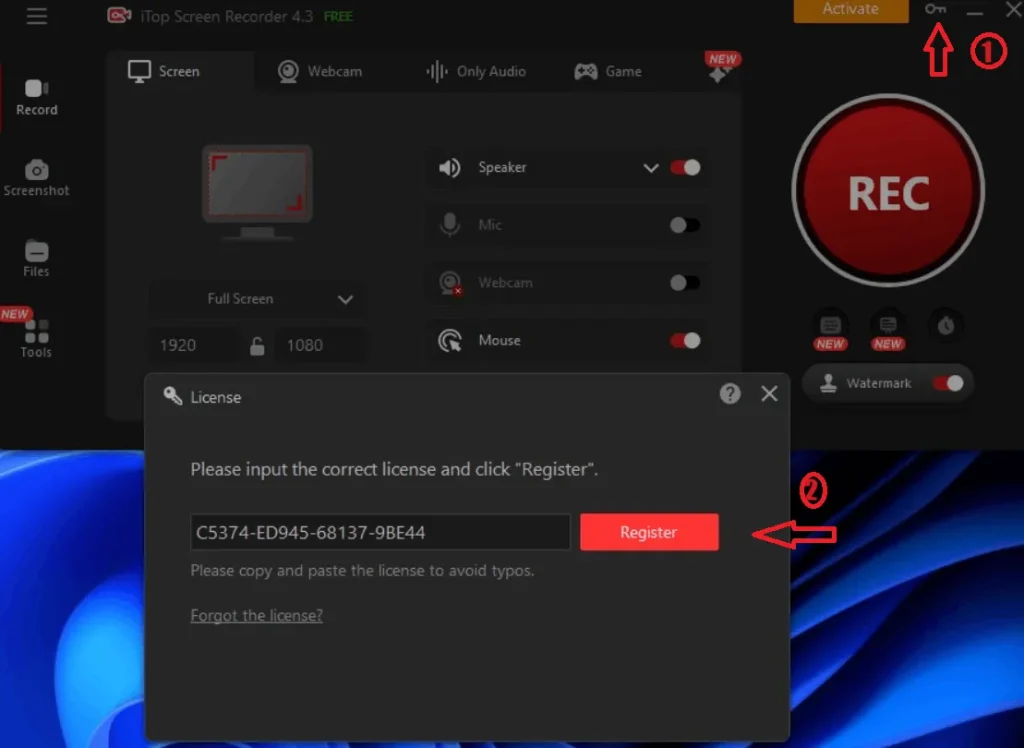Click the microphone icon
Screen dimensions: 1024x748
point(449,225)
